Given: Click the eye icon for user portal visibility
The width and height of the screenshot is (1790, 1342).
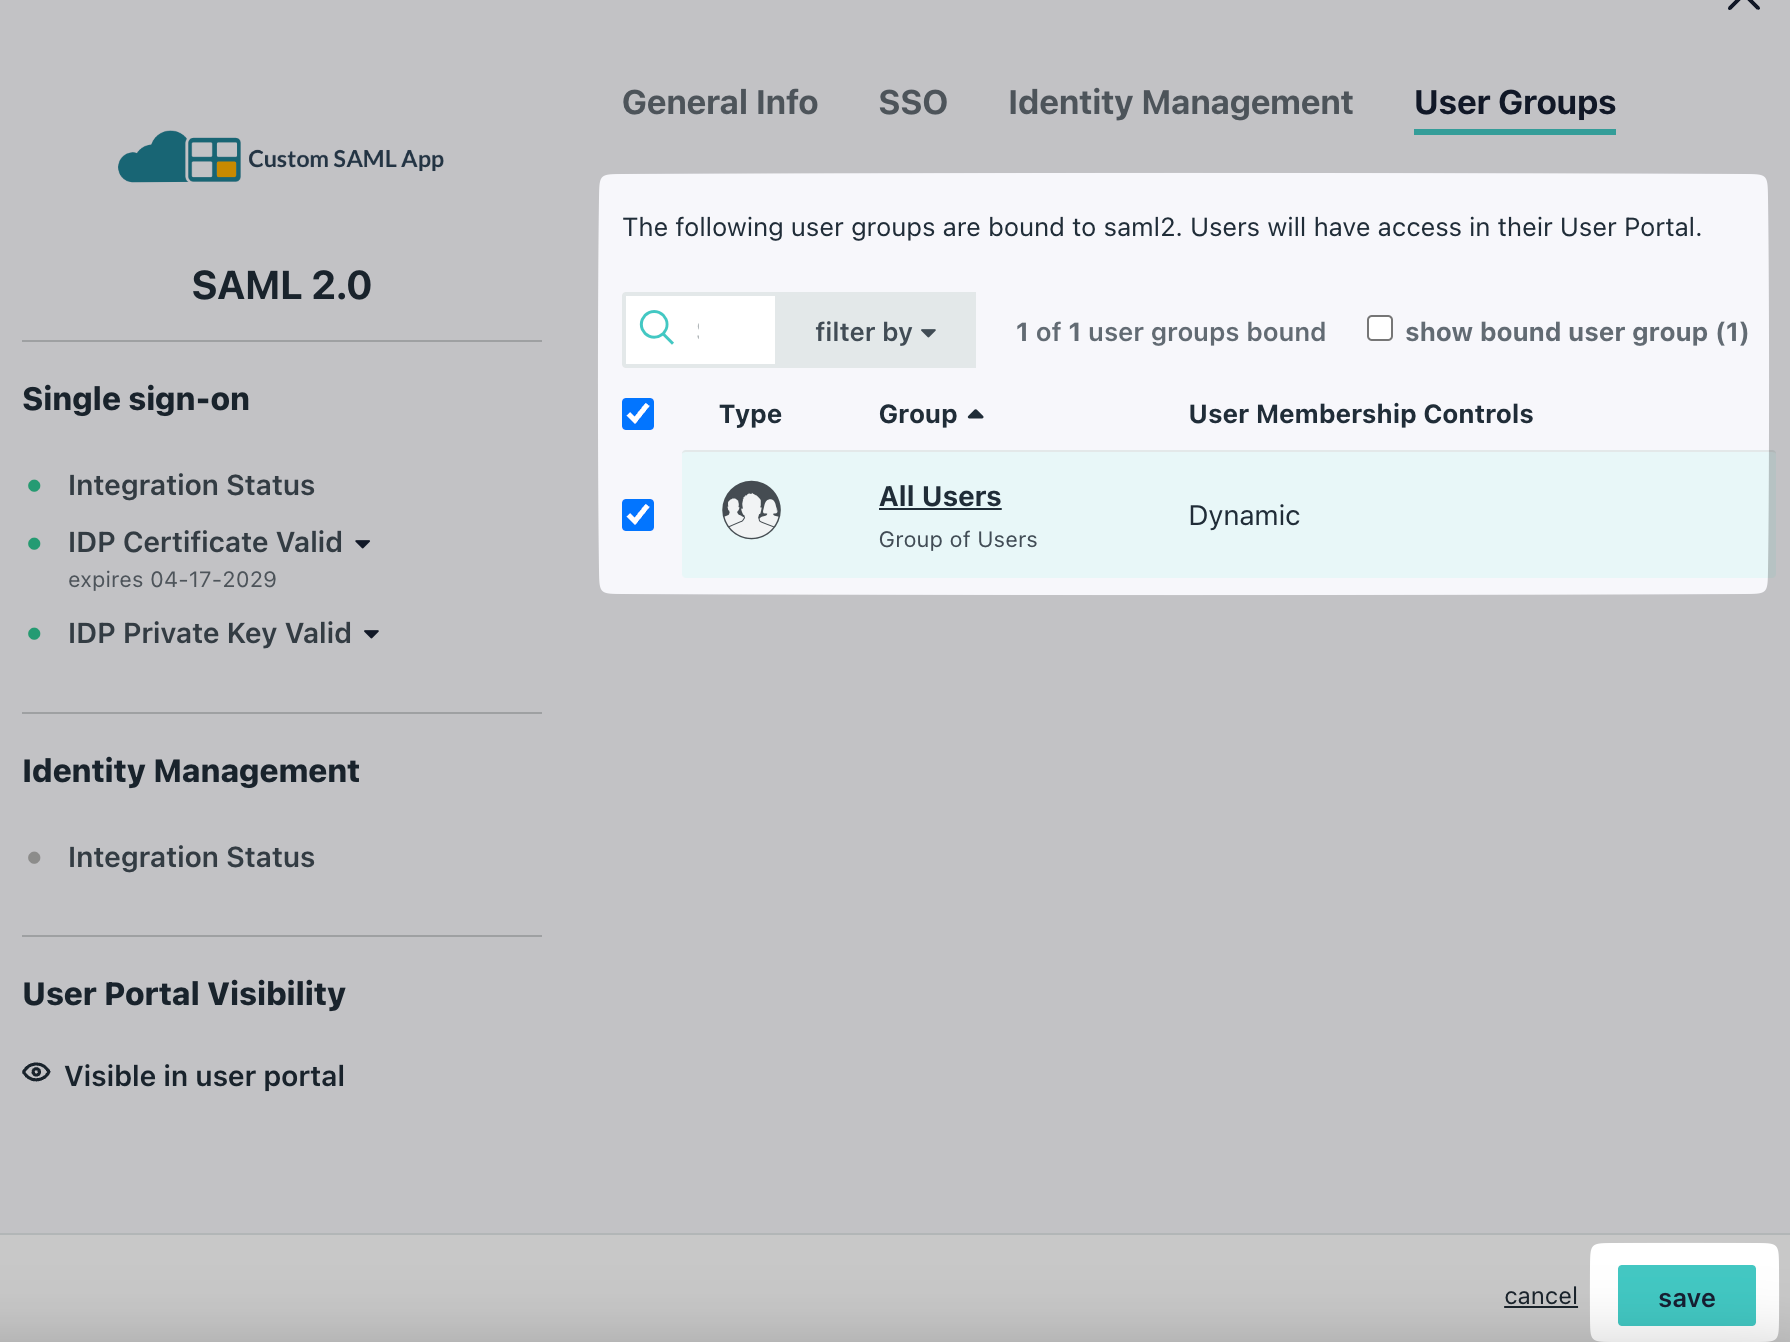Looking at the screenshot, I should 35,1072.
